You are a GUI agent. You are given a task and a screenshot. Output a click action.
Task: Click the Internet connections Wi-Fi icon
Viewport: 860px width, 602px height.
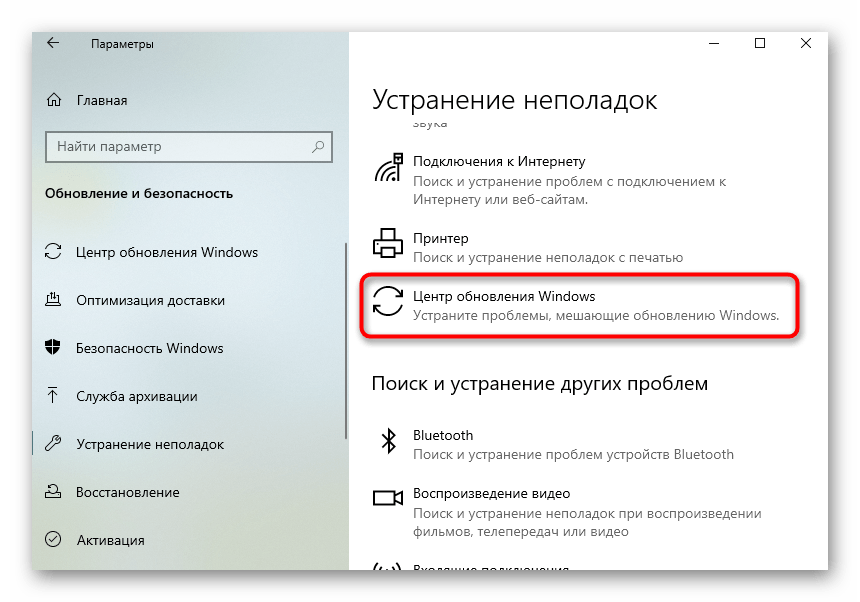point(388,168)
